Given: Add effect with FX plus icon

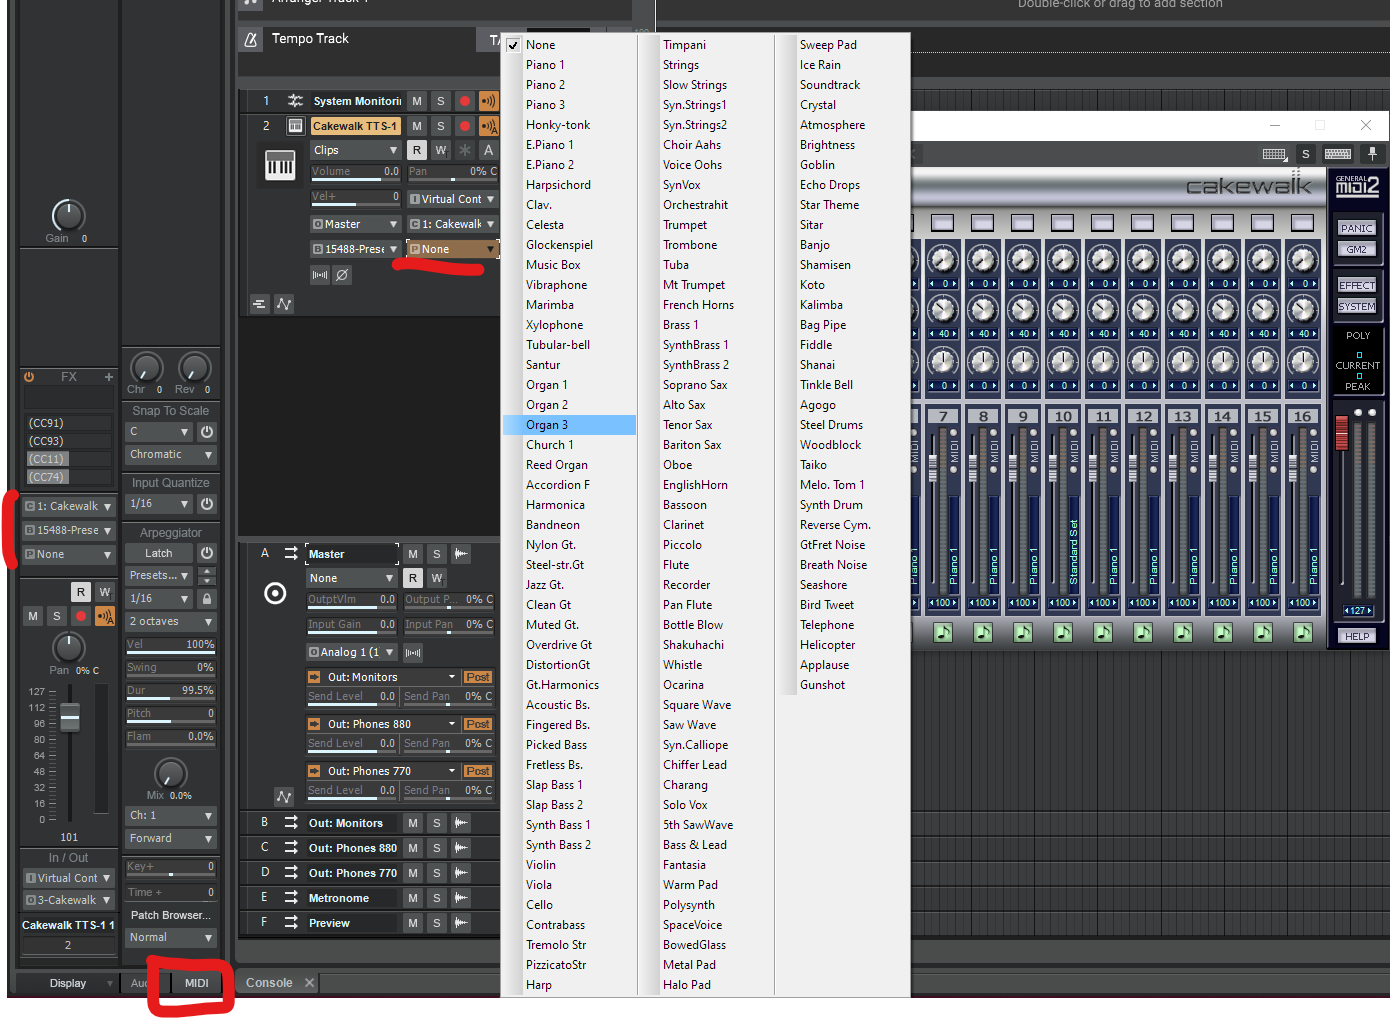Looking at the screenshot, I should pyautogui.click(x=109, y=377).
